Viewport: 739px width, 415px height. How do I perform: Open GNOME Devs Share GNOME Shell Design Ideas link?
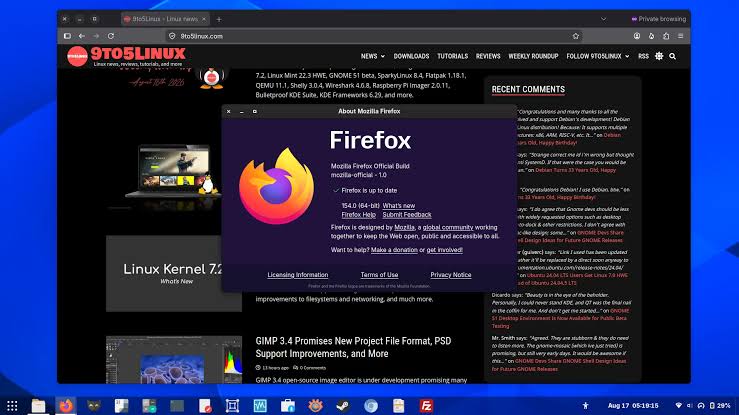tap(559, 365)
